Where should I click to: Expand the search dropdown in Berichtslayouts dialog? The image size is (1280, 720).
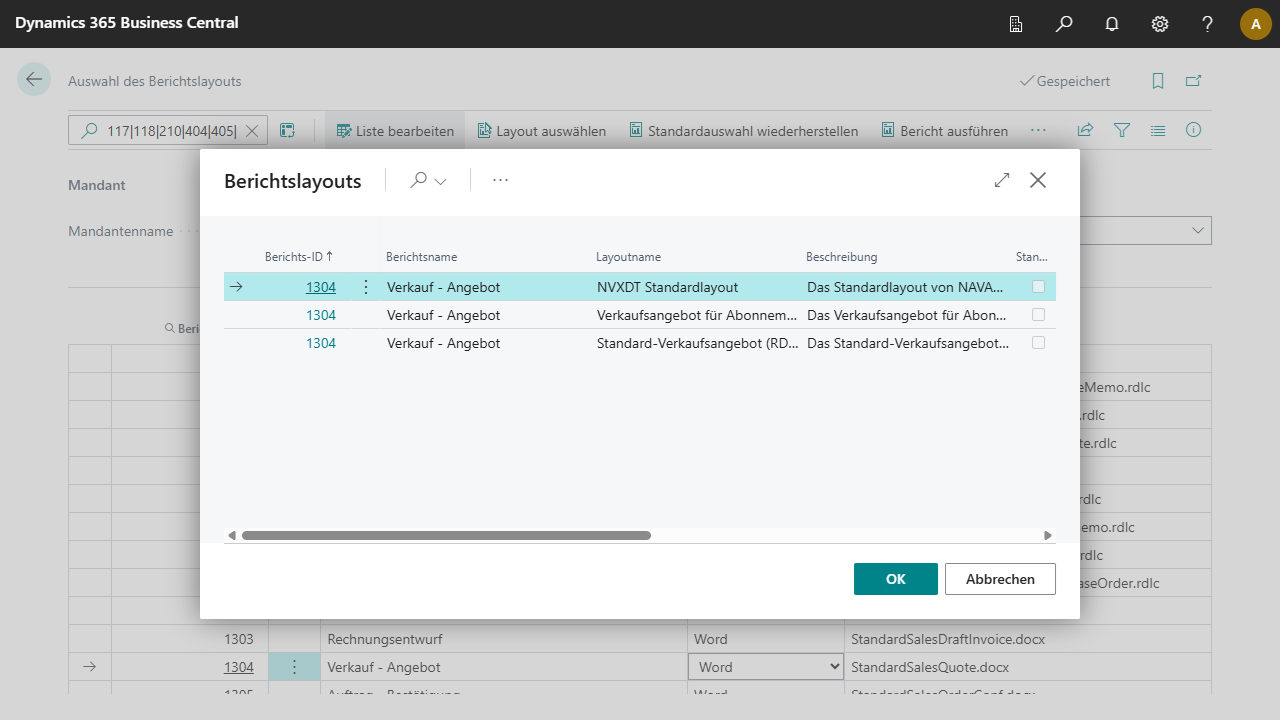(428, 180)
